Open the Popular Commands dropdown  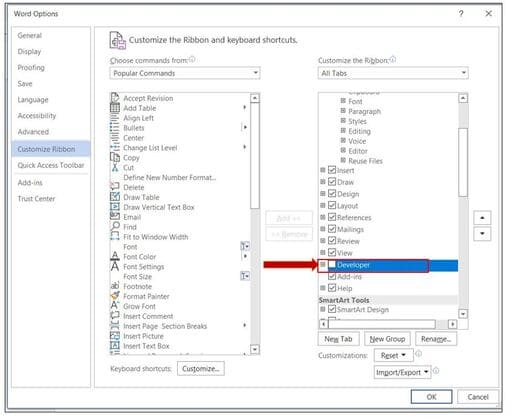[x=185, y=73]
